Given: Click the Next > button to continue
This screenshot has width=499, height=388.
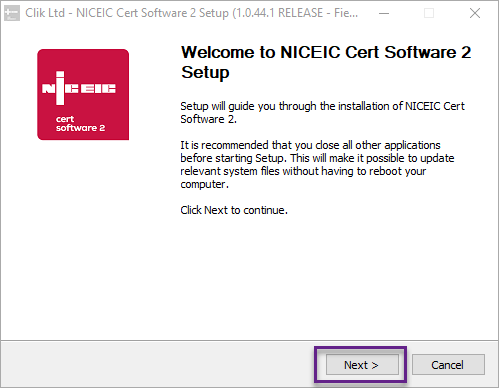Looking at the screenshot, I should [x=362, y=365].
